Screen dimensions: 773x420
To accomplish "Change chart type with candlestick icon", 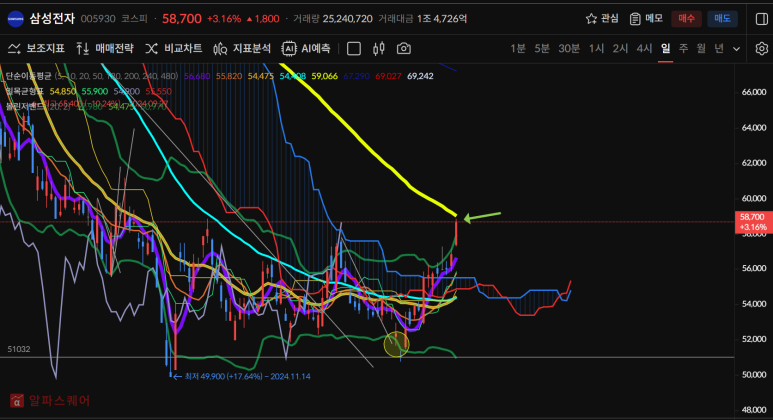I will (x=379, y=48).
